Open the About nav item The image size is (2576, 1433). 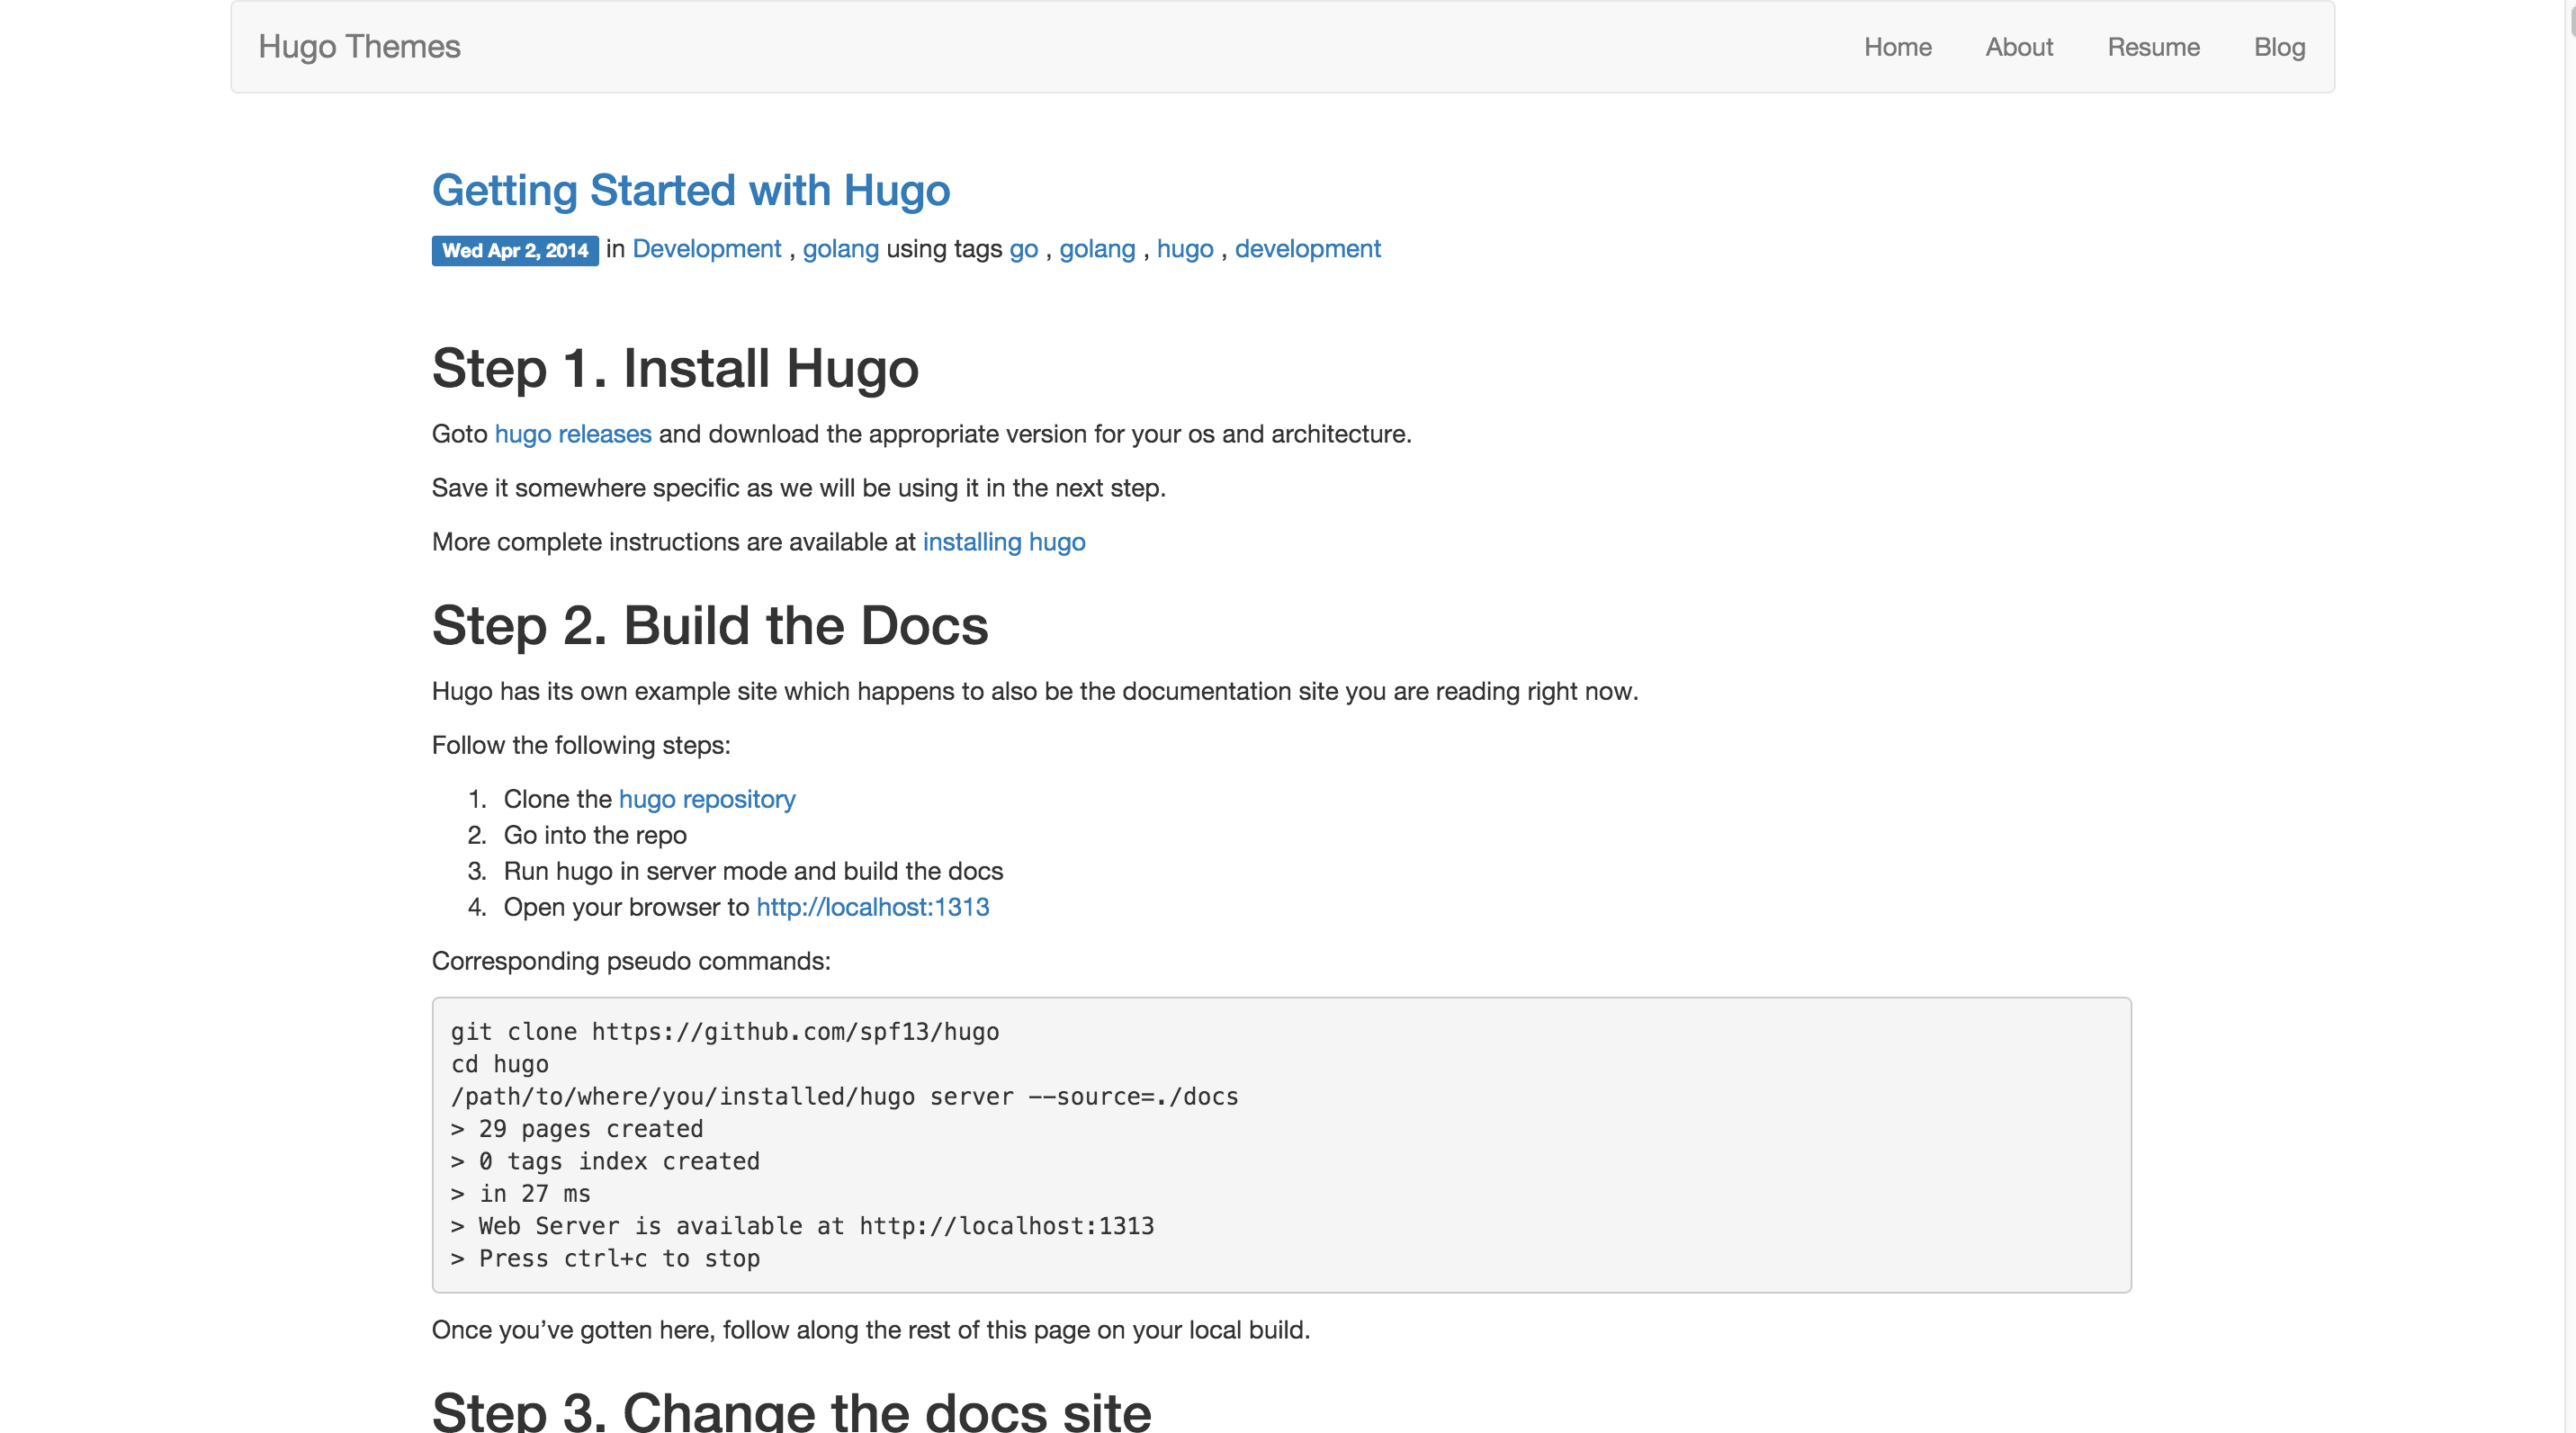[2018, 47]
